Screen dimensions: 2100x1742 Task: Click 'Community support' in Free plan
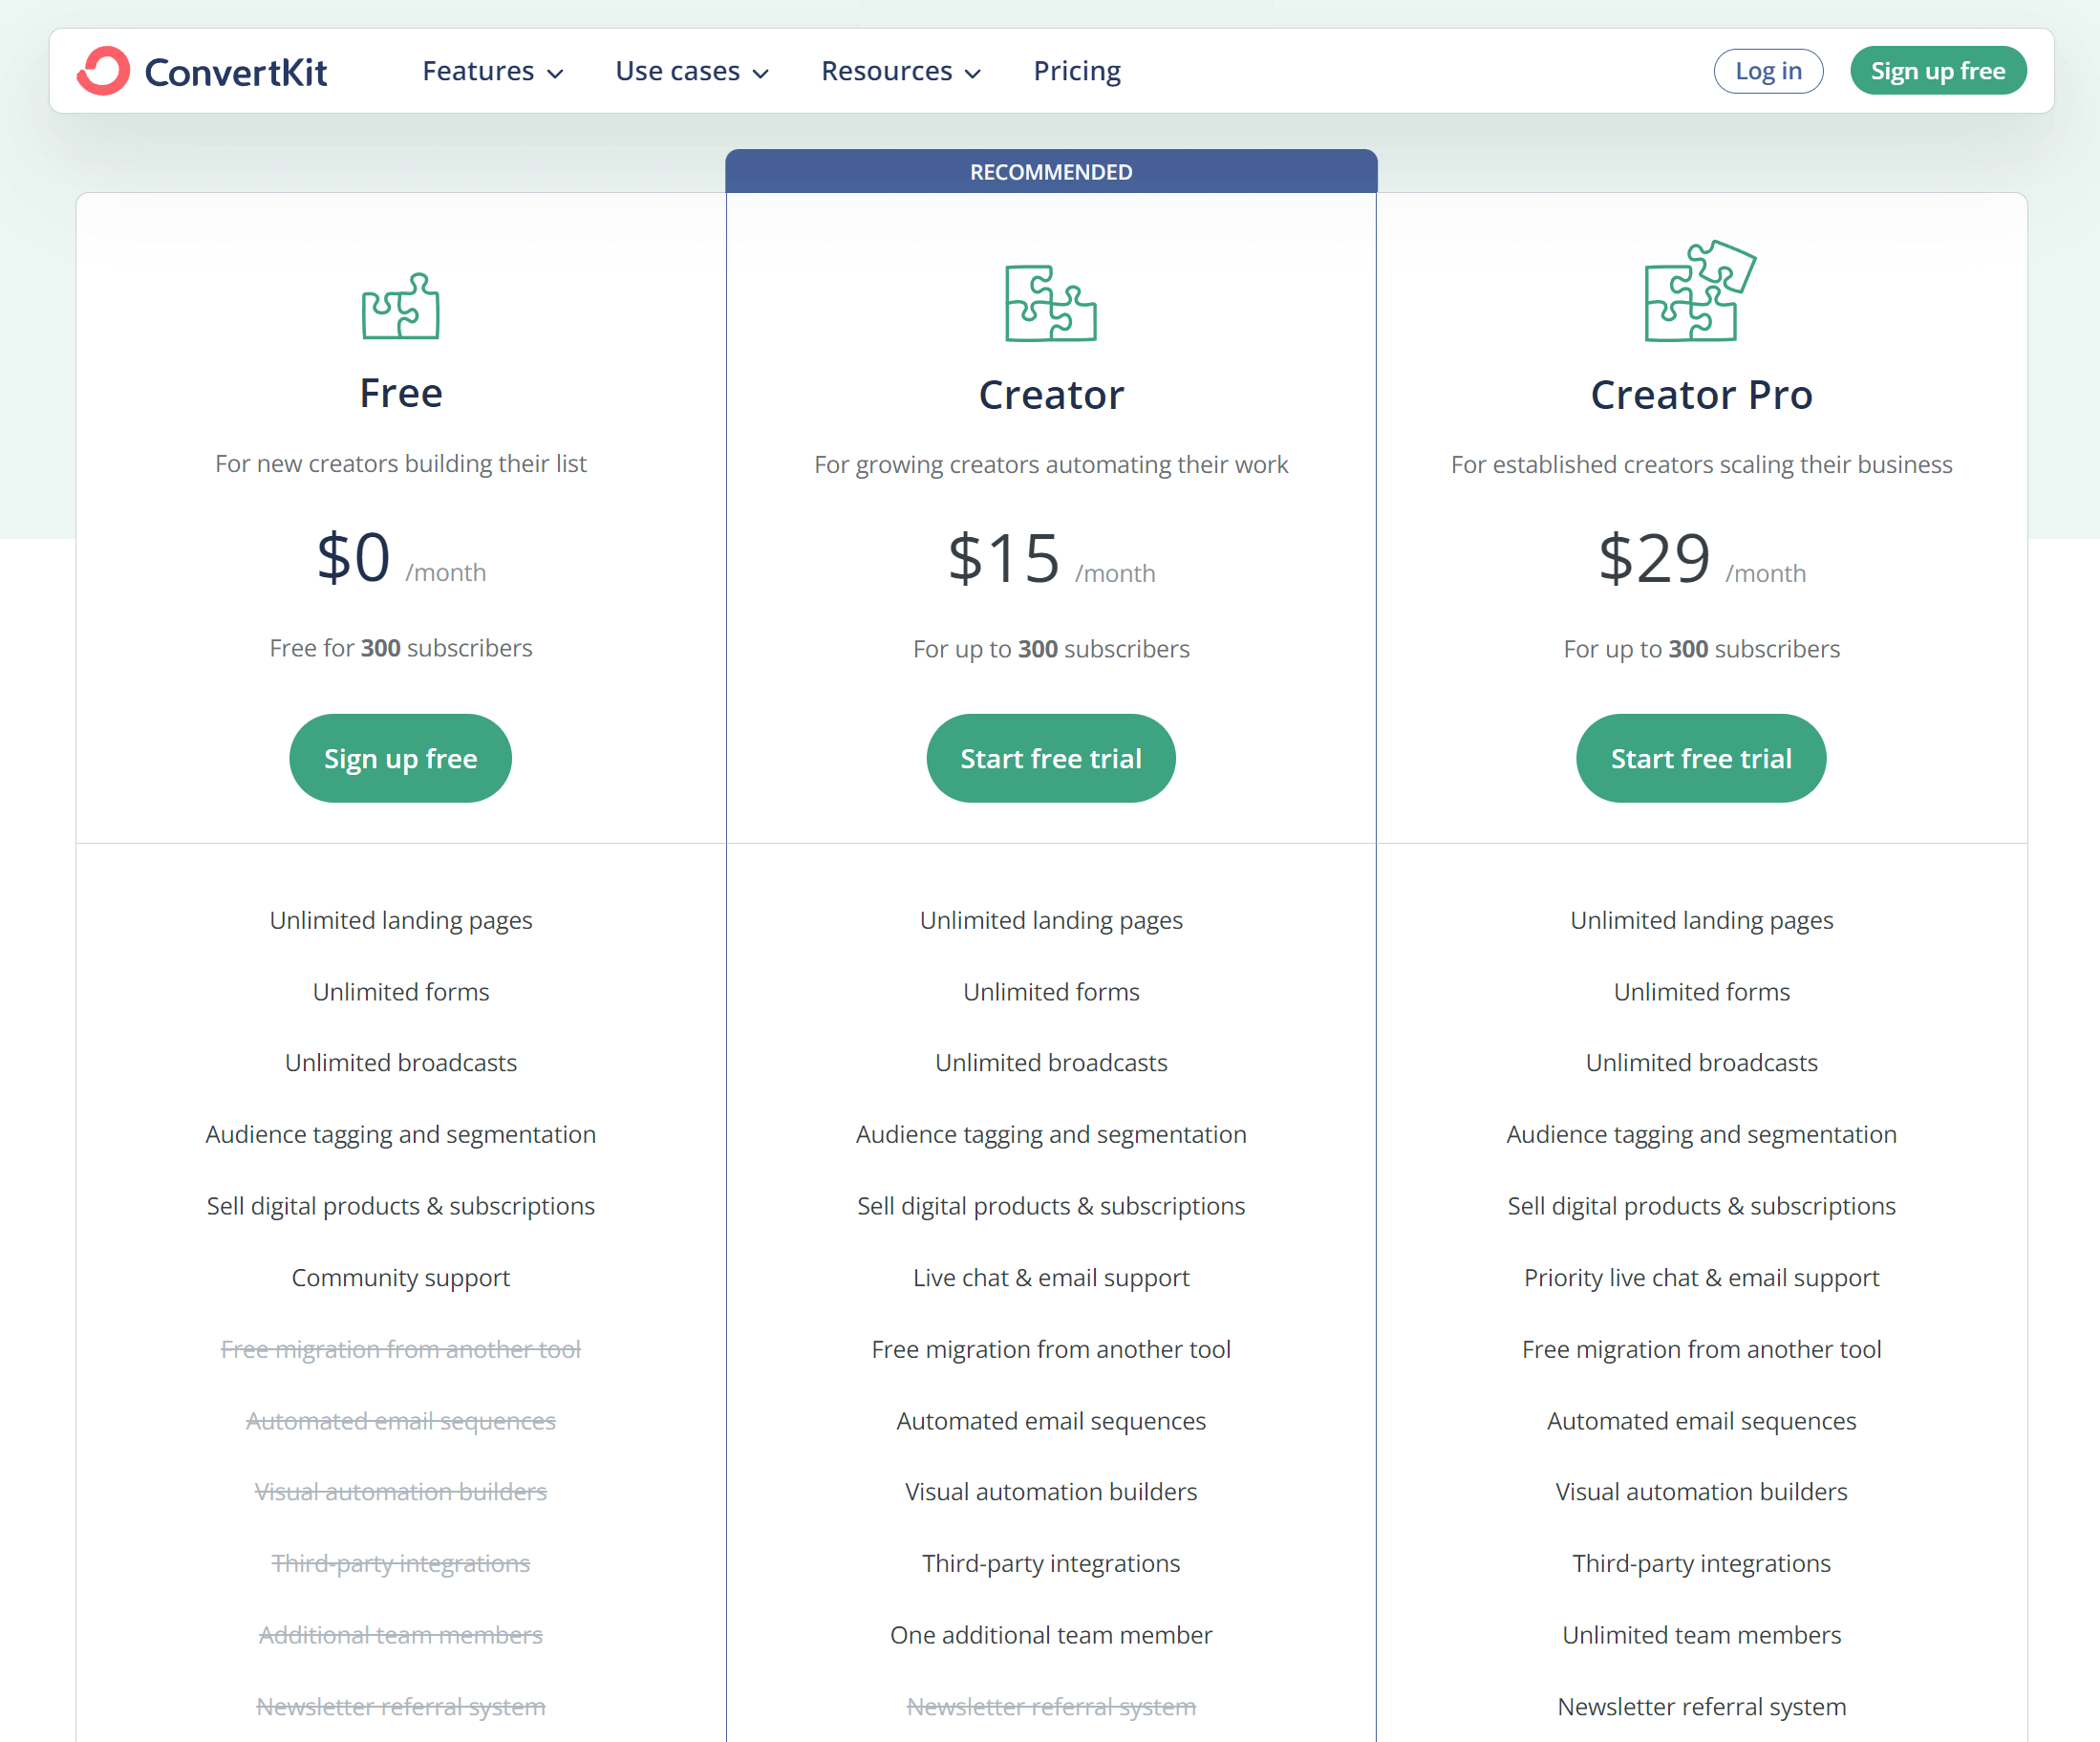pyautogui.click(x=401, y=1278)
